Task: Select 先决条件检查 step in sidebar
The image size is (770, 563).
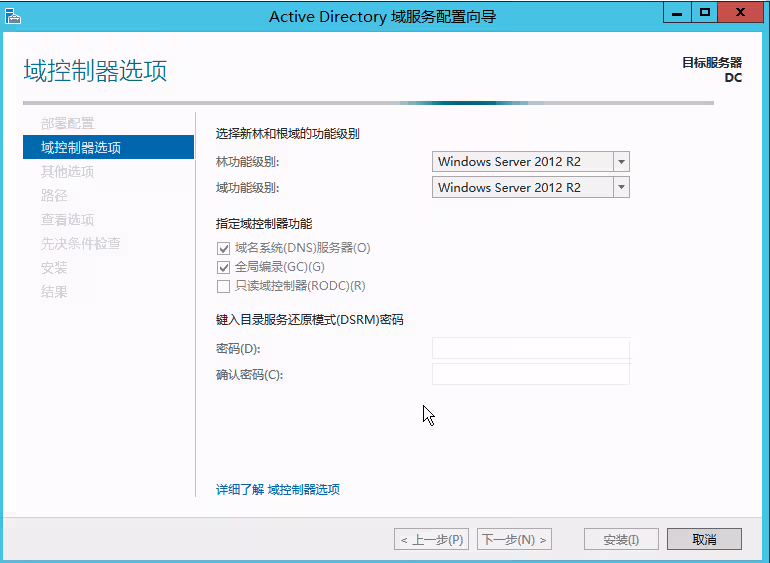Action: (x=81, y=243)
